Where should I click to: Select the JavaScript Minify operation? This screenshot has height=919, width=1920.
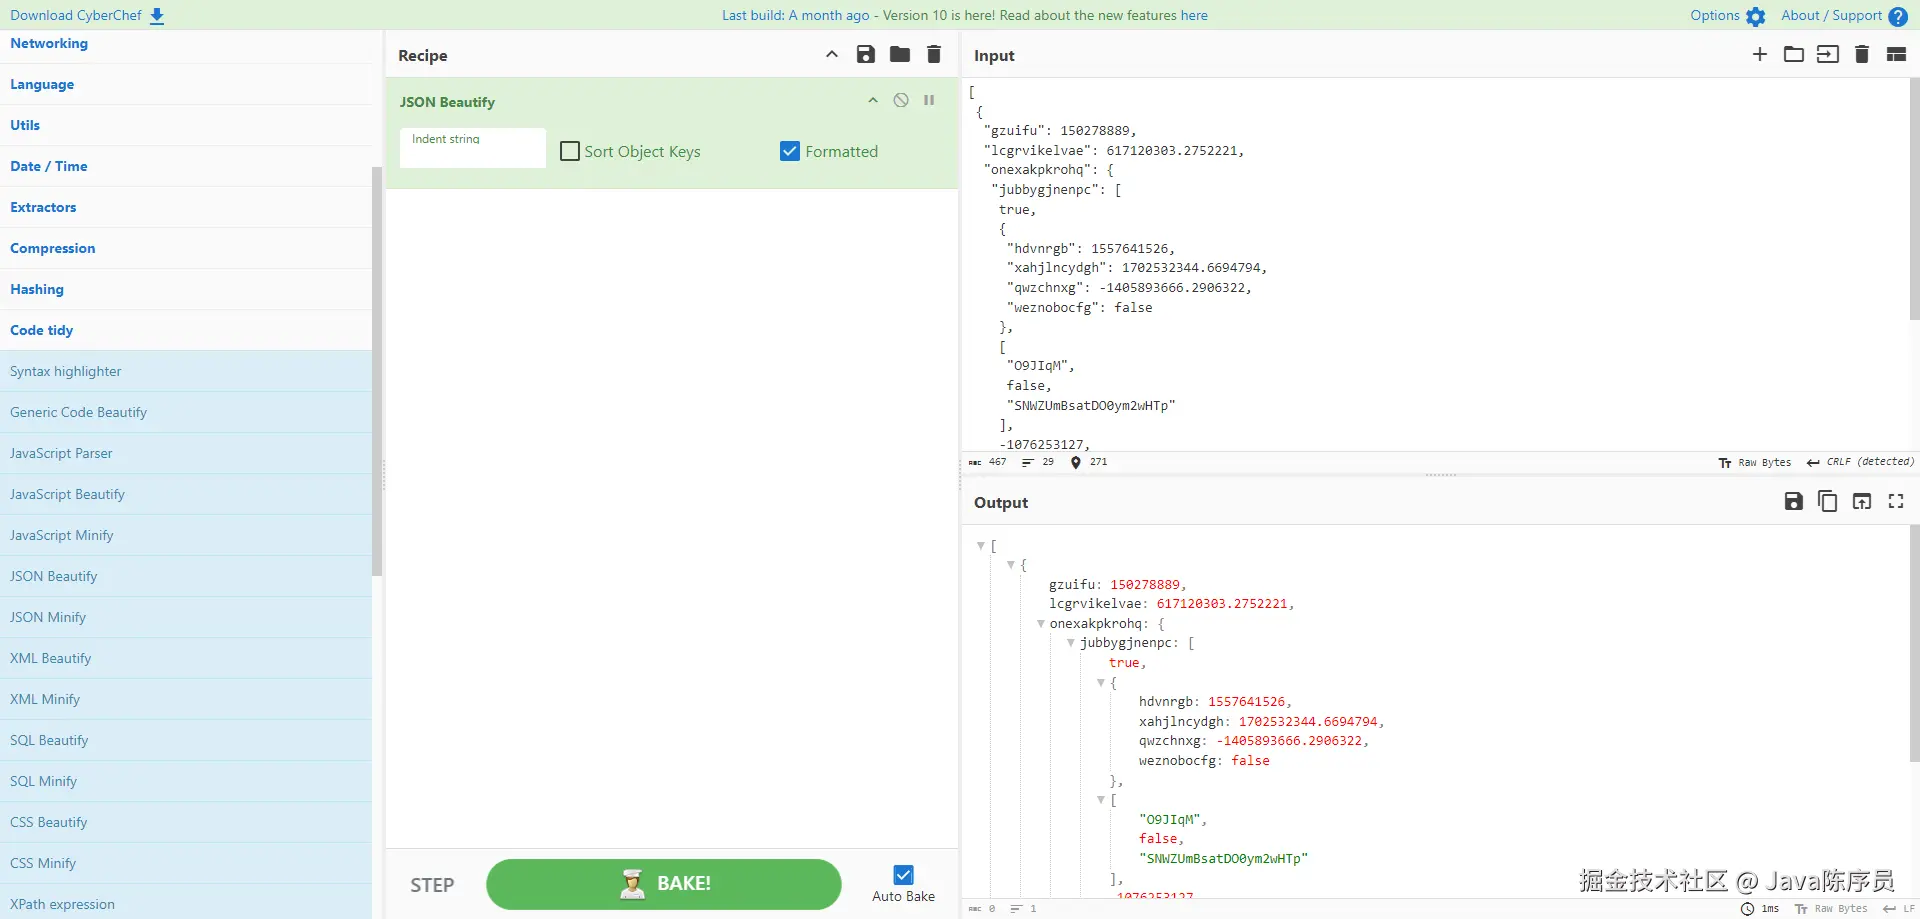coord(186,535)
